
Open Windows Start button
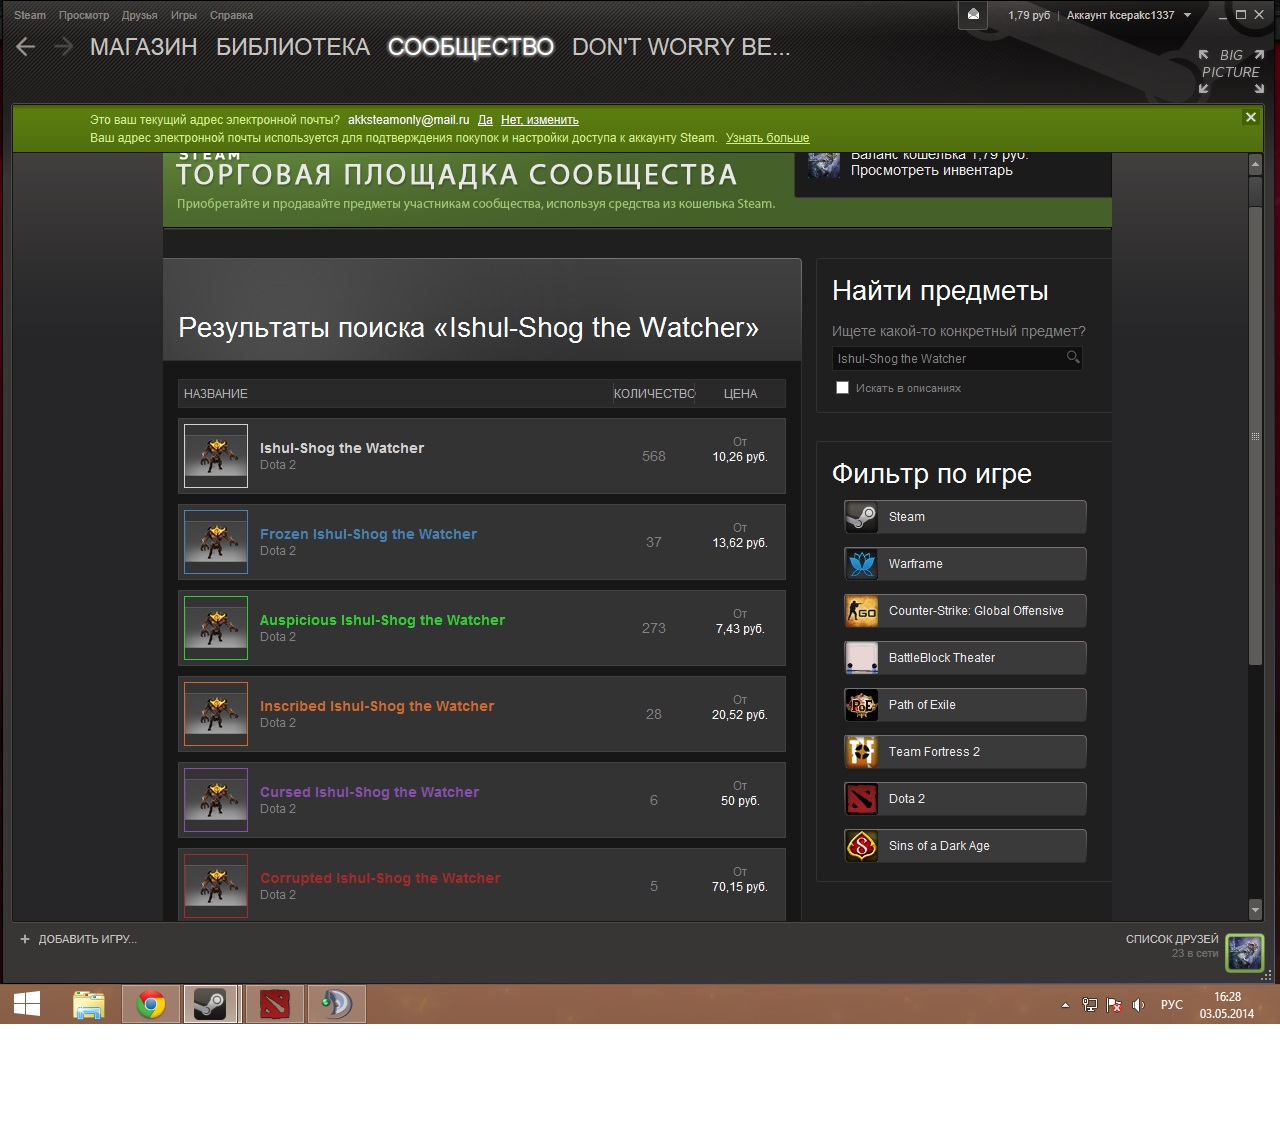pos(27,1004)
